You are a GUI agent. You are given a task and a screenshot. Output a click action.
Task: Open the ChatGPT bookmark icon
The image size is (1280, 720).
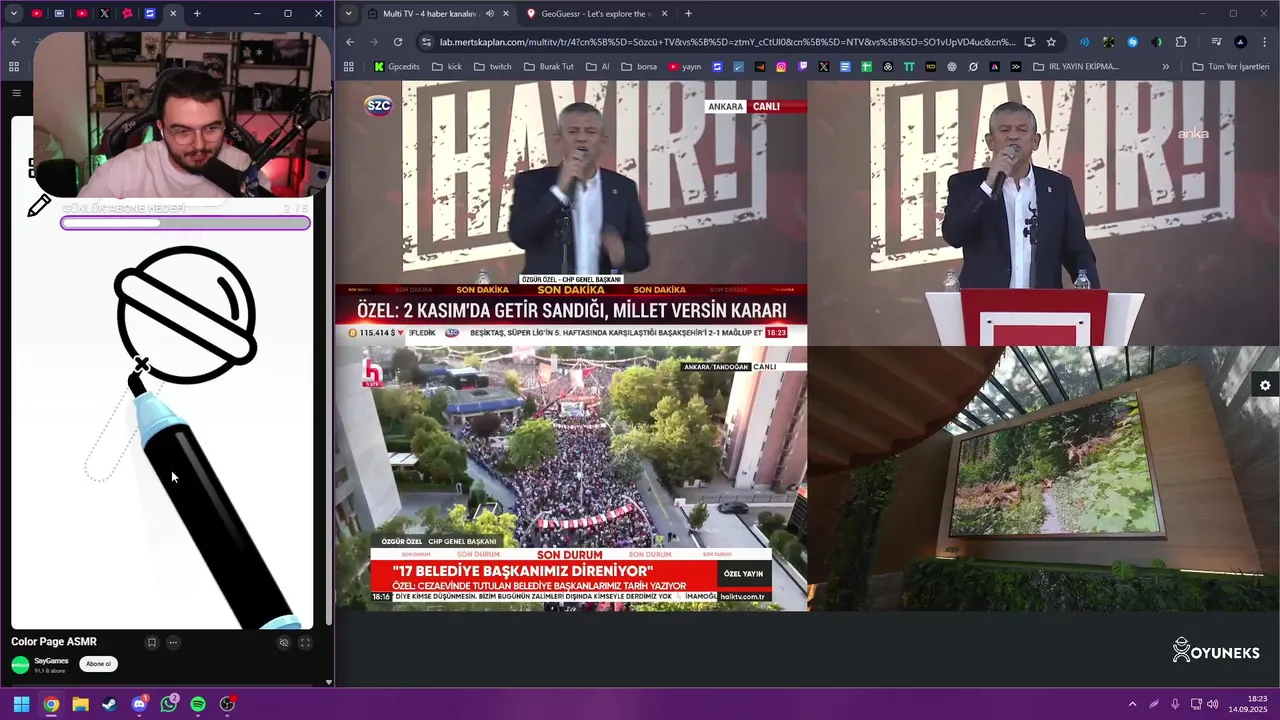pyautogui.click(x=952, y=67)
